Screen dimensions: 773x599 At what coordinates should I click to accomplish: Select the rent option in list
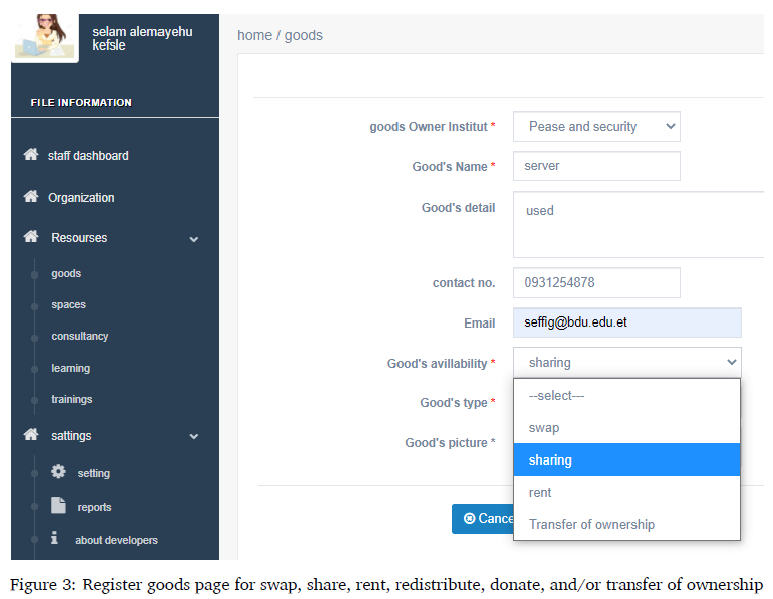tap(540, 493)
